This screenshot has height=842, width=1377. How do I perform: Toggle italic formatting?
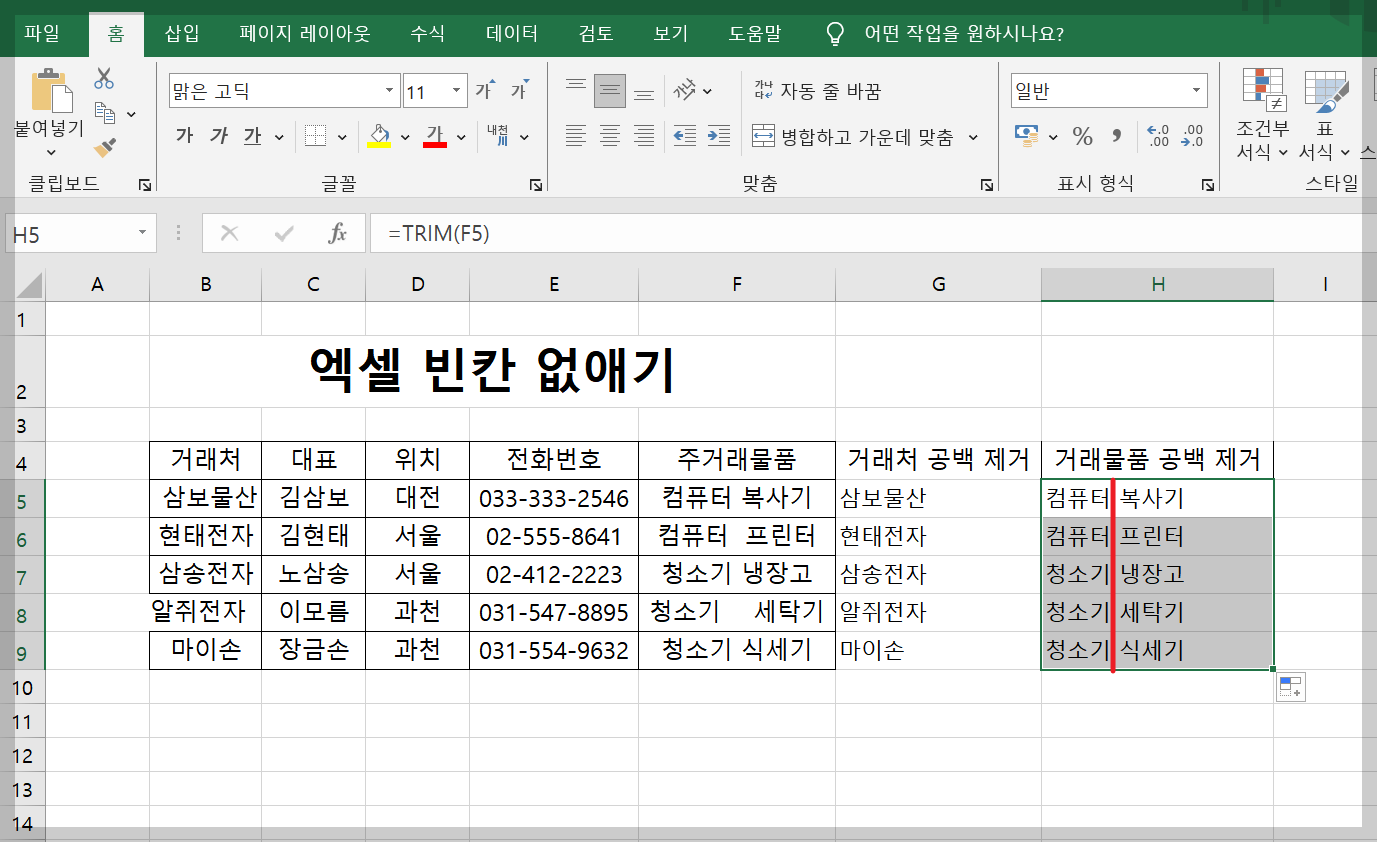pos(218,136)
